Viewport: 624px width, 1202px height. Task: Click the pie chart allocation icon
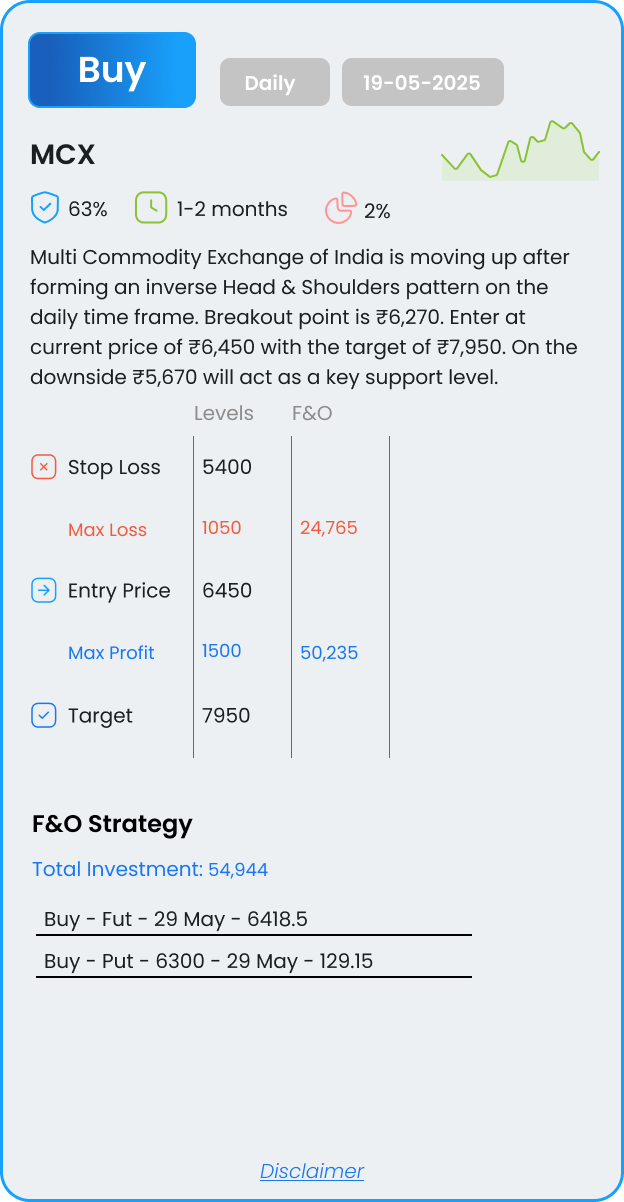(x=340, y=208)
